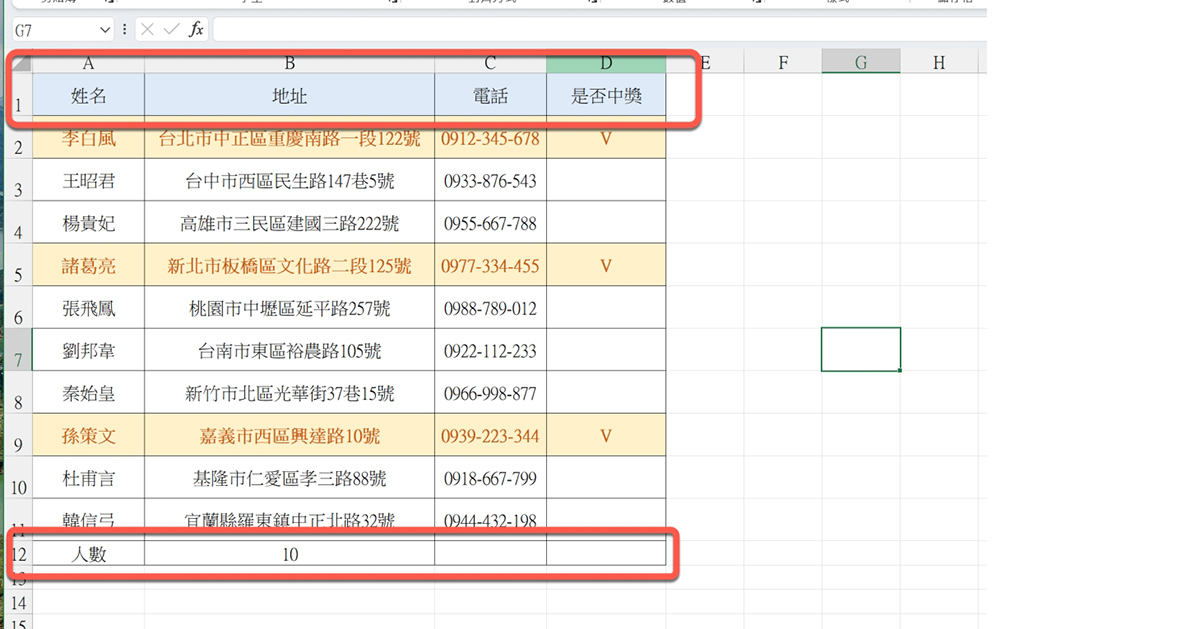
Task: Select the cell showing 10
Action: point(289,553)
